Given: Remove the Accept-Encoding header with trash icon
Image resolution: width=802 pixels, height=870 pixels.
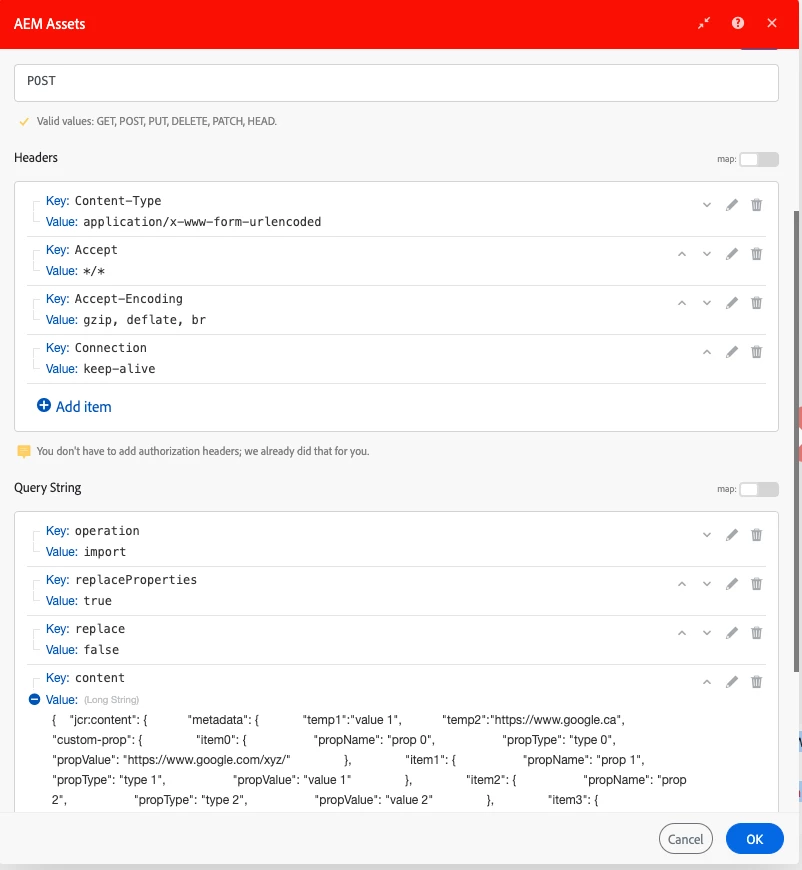Looking at the screenshot, I should coord(756,303).
